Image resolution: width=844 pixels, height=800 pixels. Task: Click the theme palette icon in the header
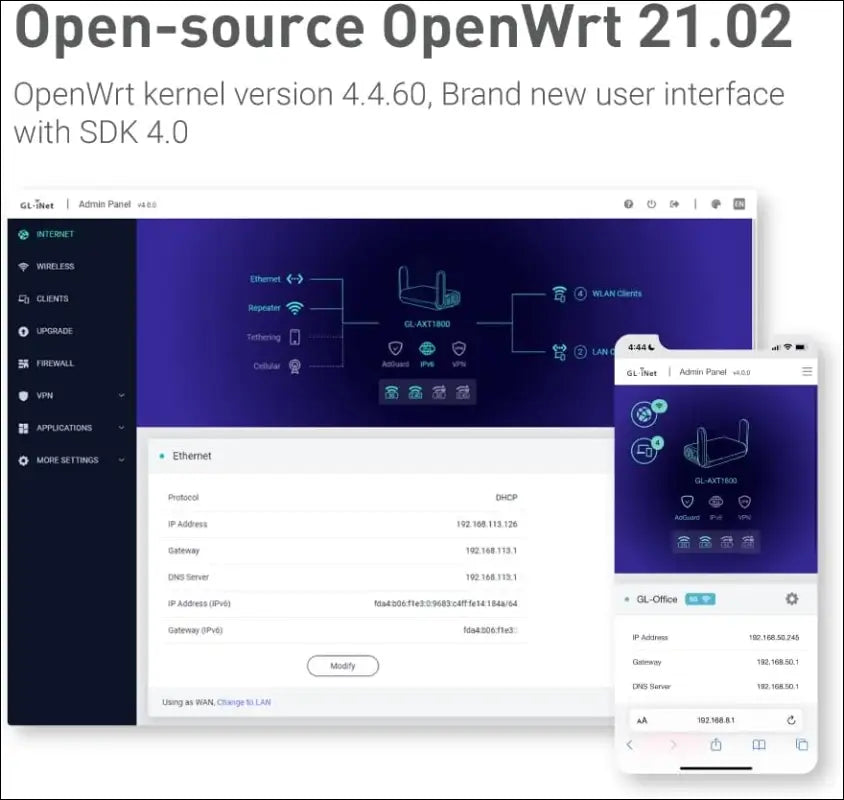(x=716, y=204)
